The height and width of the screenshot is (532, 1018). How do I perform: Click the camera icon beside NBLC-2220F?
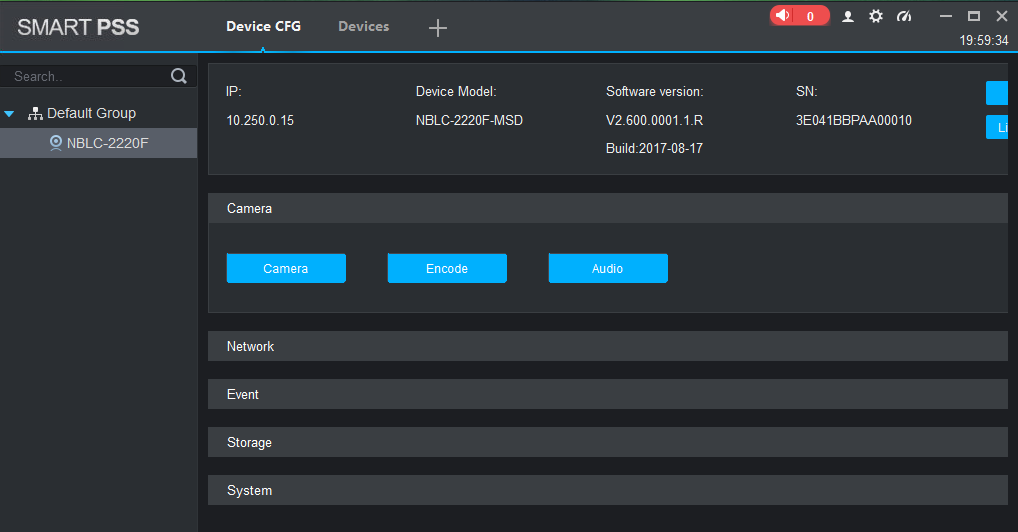[x=56, y=143]
